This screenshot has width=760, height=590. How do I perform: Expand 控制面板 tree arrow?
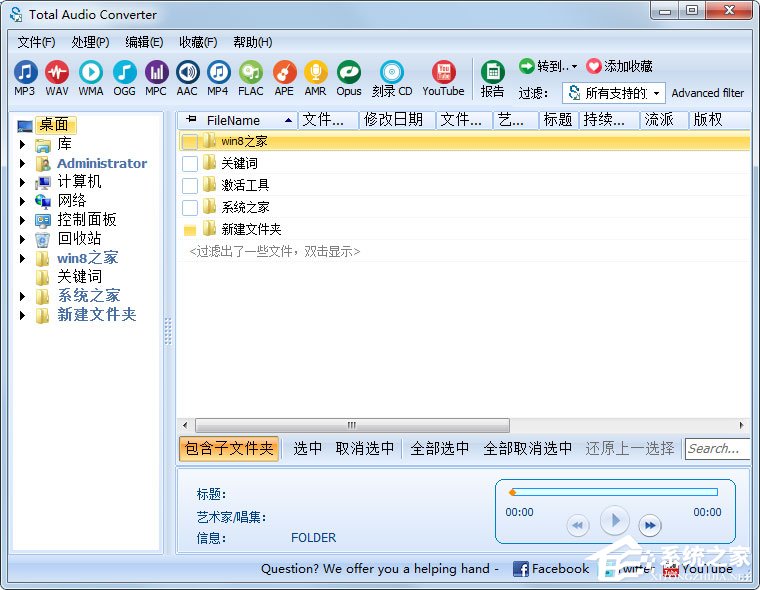pyautogui.click(x=22, y=220)
